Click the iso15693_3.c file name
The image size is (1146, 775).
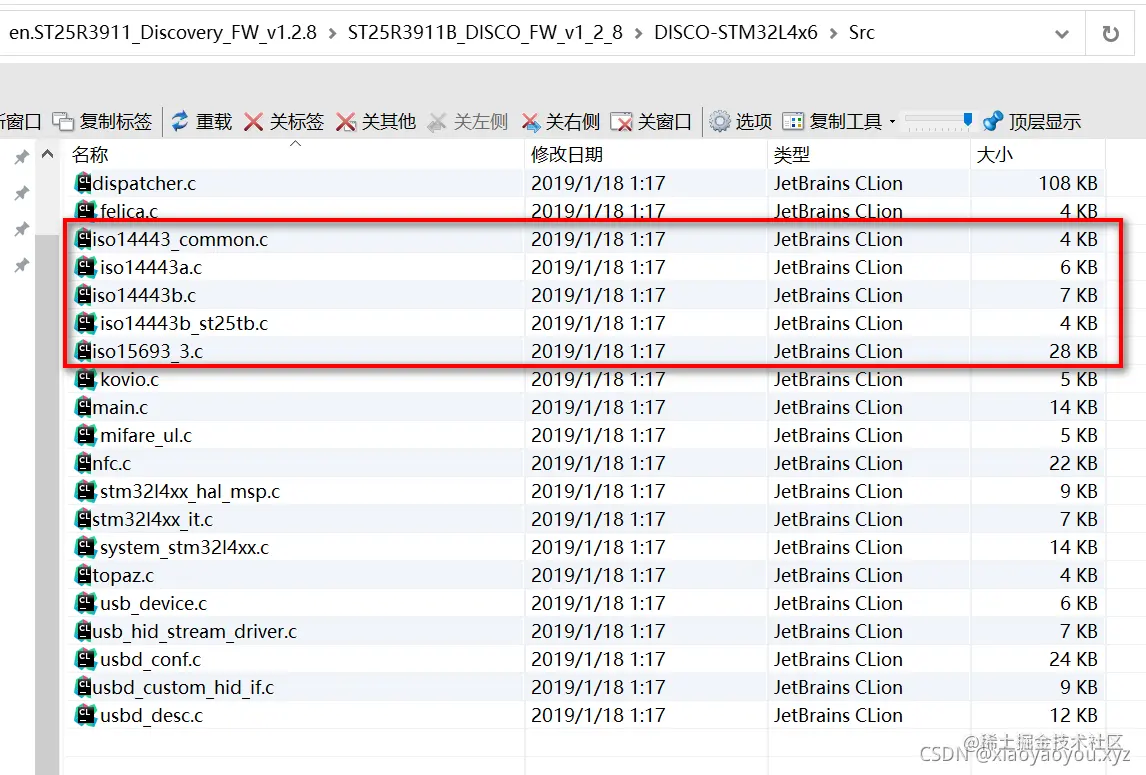point(148,351)
